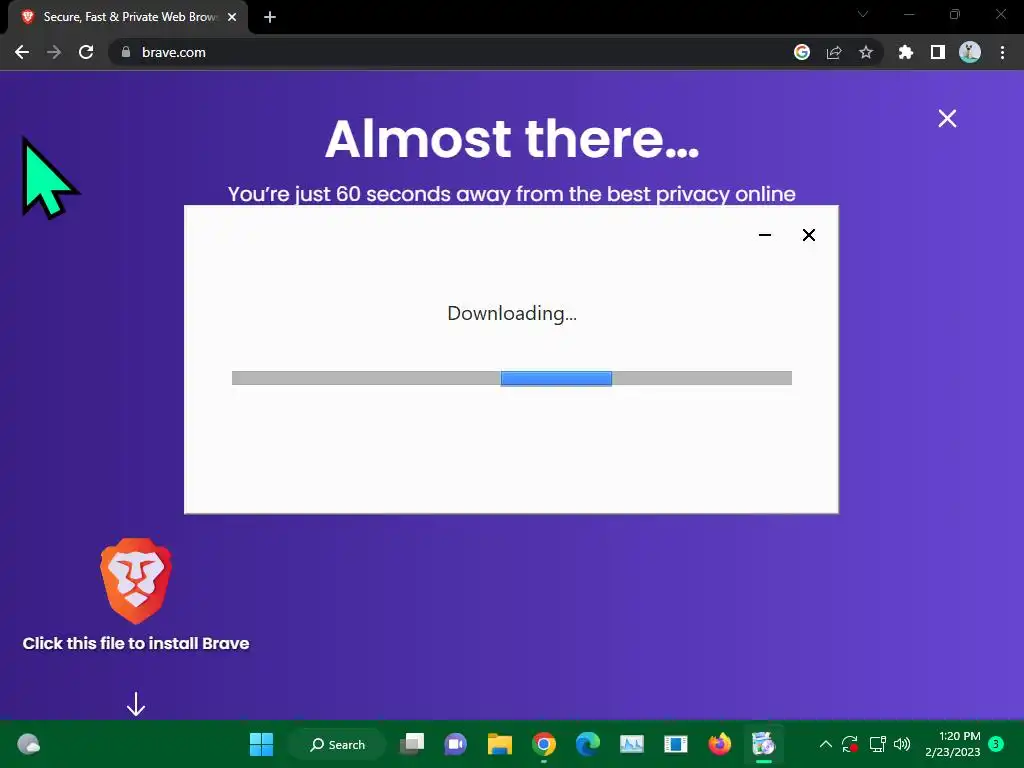
Task: Open the profile avatar menu
Action: [970, 52]
